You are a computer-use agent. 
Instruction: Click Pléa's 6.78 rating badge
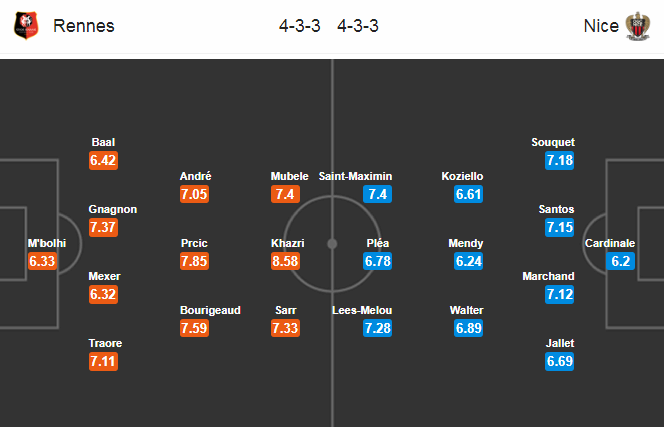pos(377,261)
